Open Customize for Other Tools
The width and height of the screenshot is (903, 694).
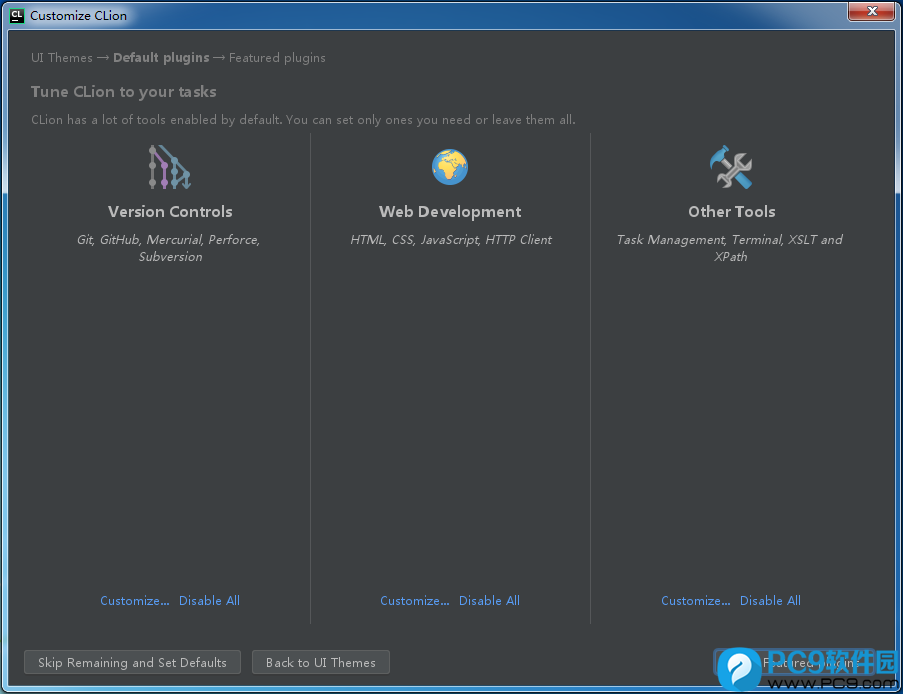(x=696, y=601)
